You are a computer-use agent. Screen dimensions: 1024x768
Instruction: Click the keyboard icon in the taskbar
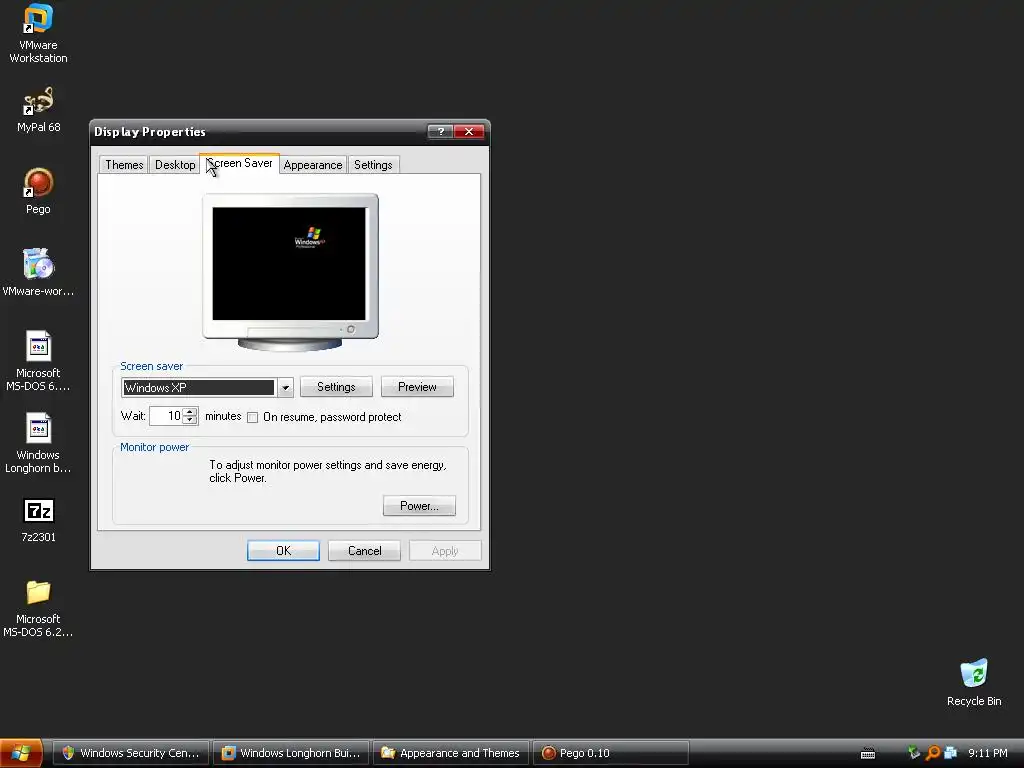(x=868, y=754)
